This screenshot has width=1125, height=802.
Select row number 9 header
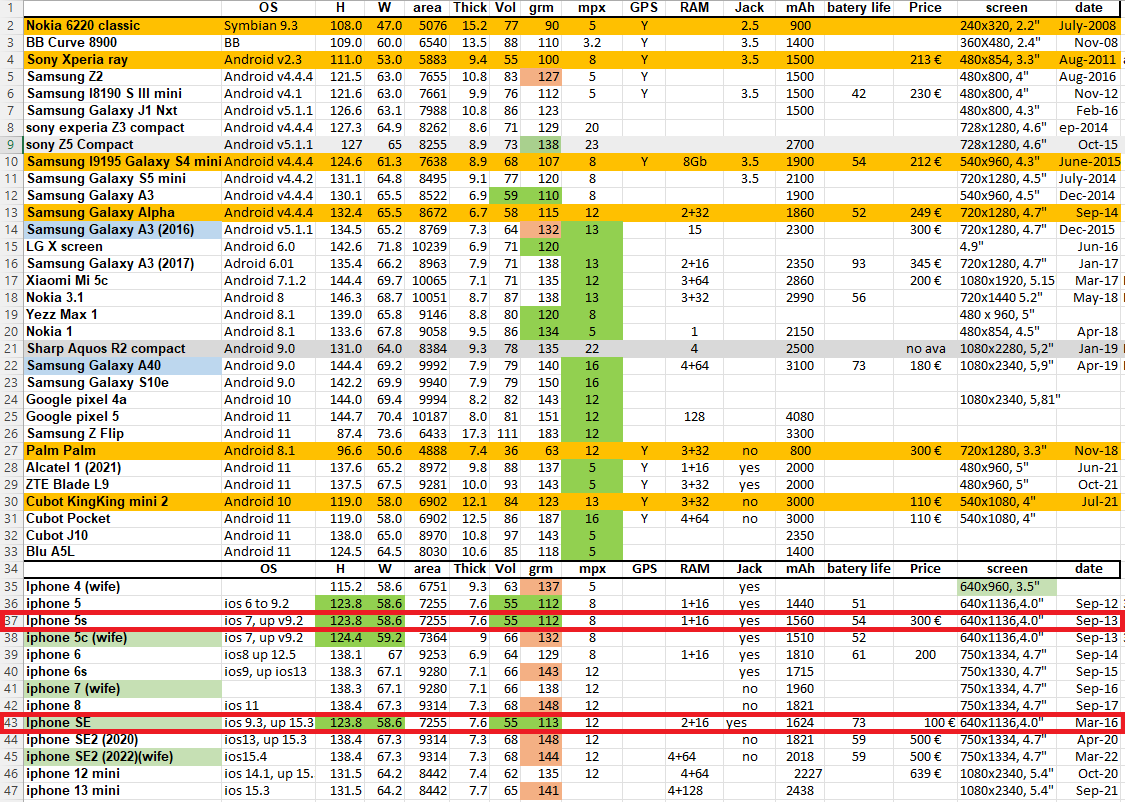click(x=11, y=144)
